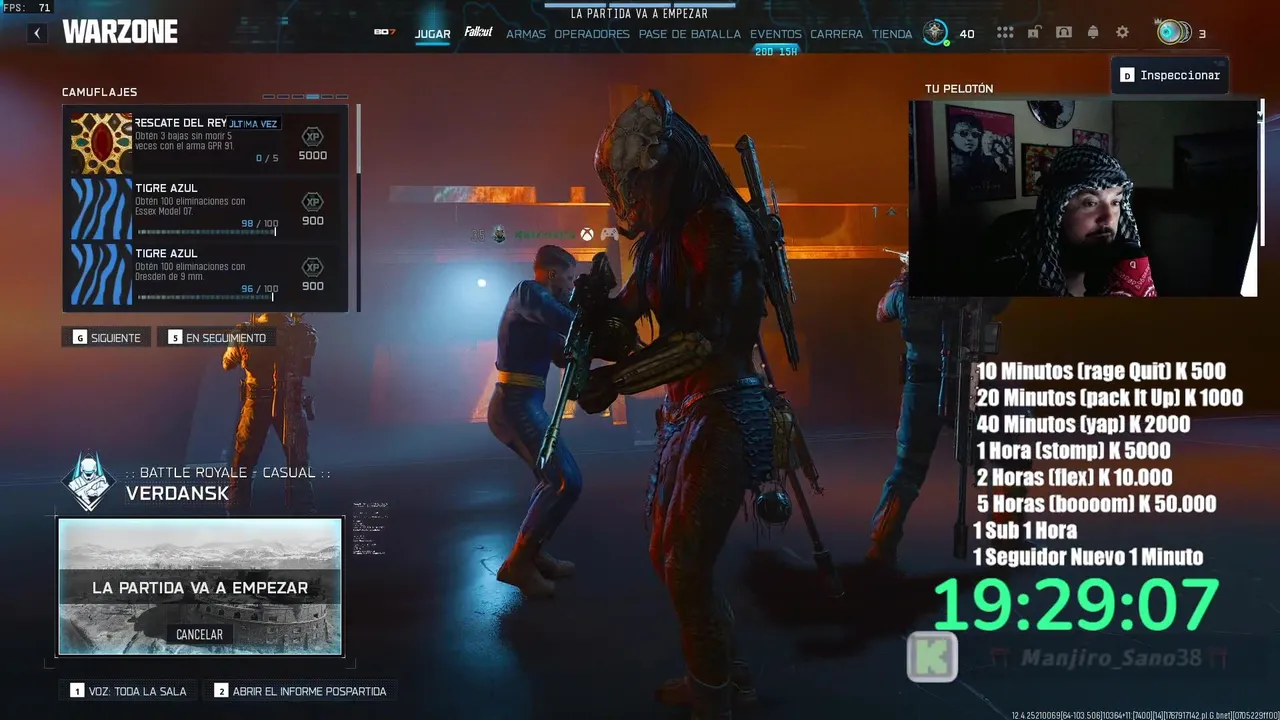Click XP icon for Dresden 9 mm challenge
This screenshot has height=720, width=1280.
click(313, 267)
